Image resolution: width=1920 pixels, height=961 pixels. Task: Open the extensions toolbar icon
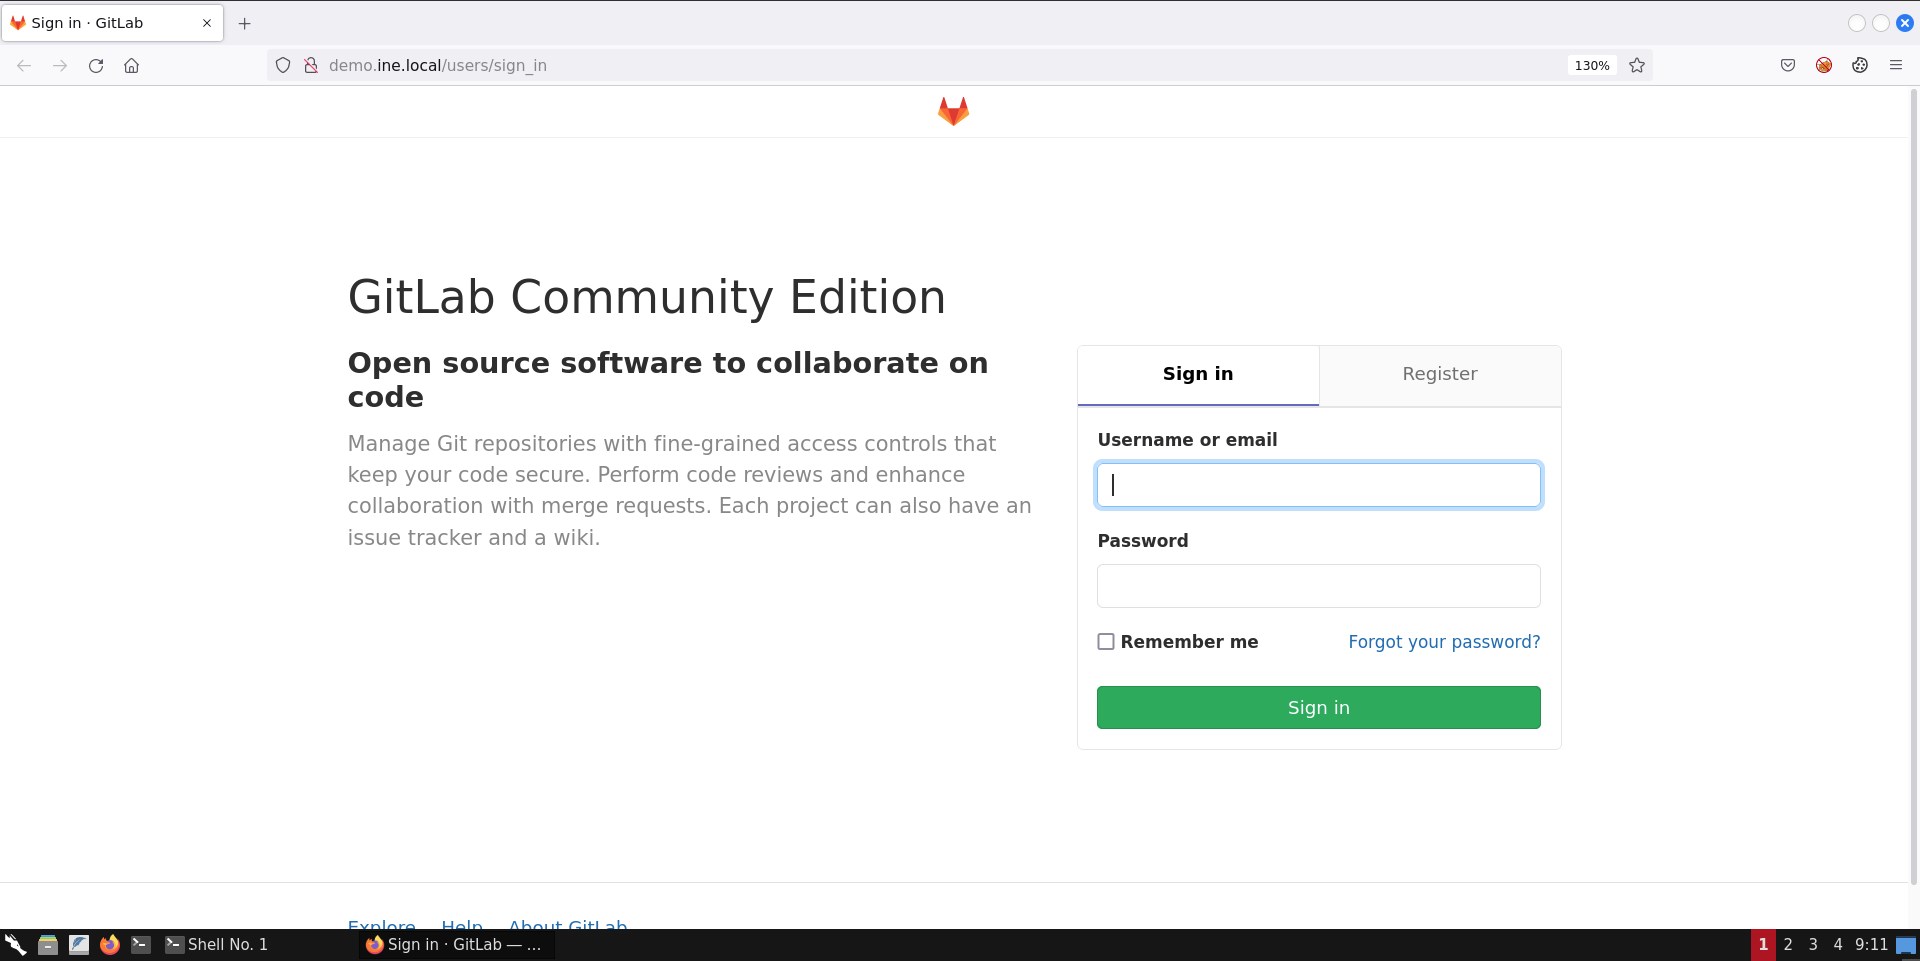(x=1860, y=66)
